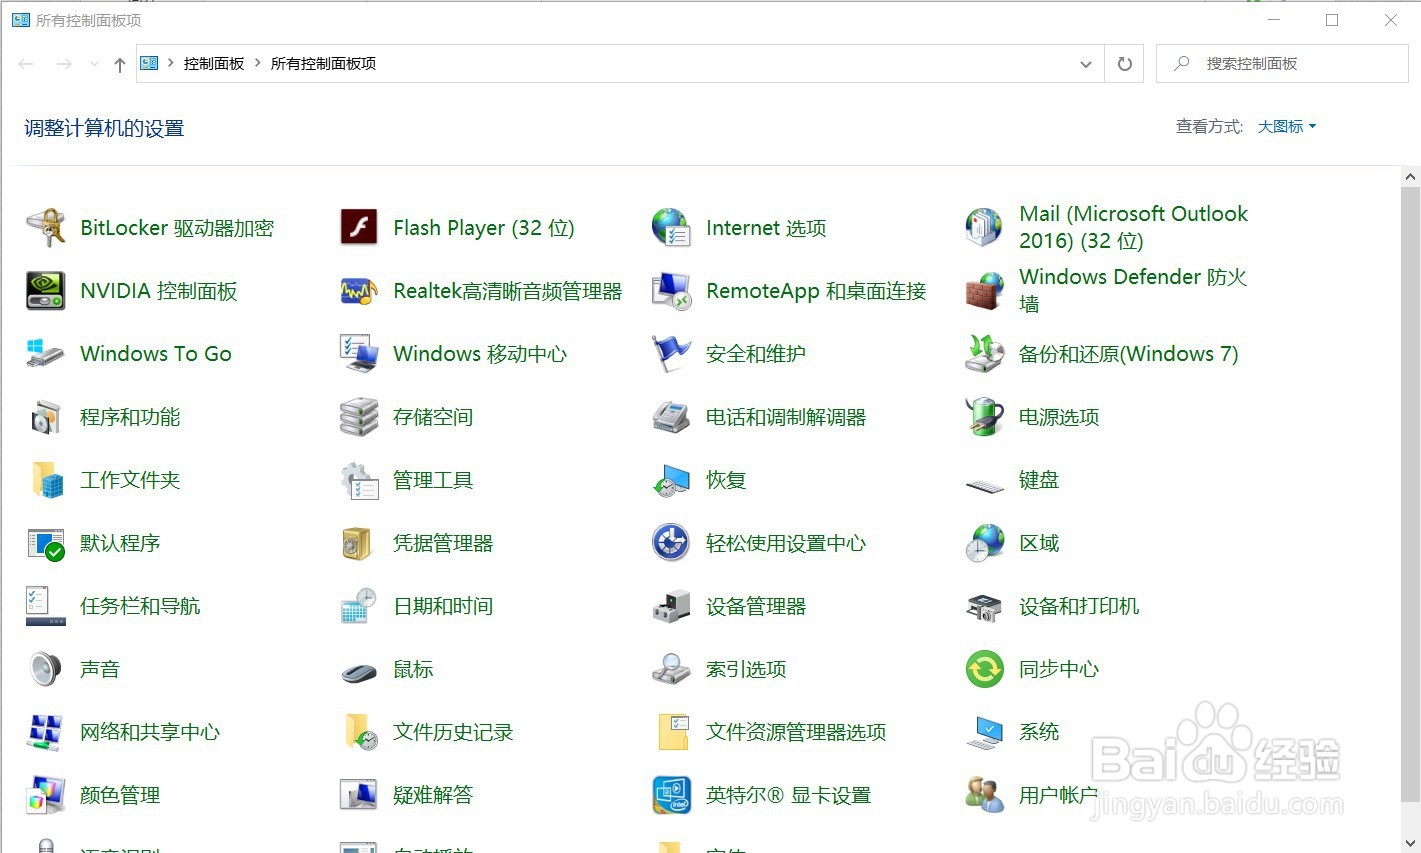The image size is (1421, 853).
Task: Open BitLocker drive encryption icon
Action: point(46,228)
